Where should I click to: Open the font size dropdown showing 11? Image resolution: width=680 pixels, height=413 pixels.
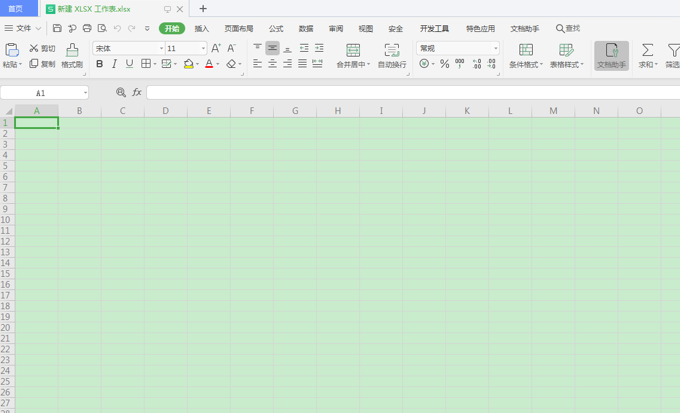coord(203,48)
